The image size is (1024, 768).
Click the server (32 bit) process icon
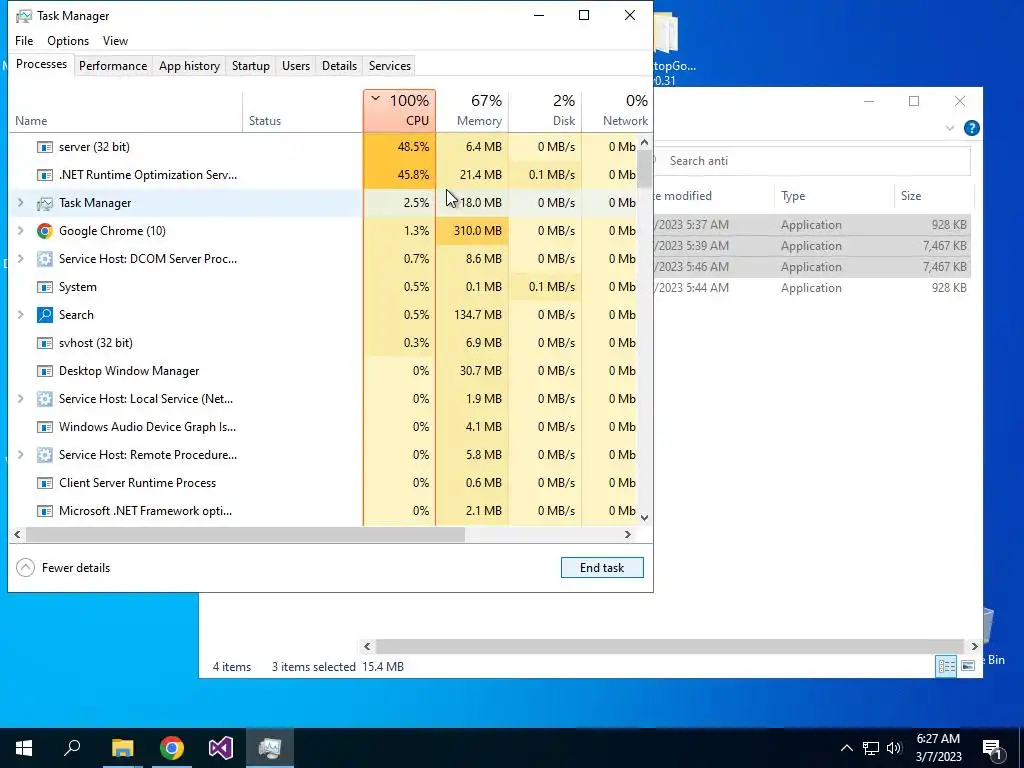(44, 147)
